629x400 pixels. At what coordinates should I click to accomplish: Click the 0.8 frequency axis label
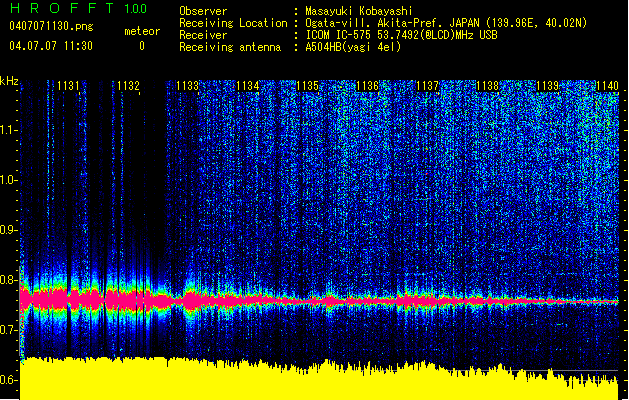coord(8,280)
